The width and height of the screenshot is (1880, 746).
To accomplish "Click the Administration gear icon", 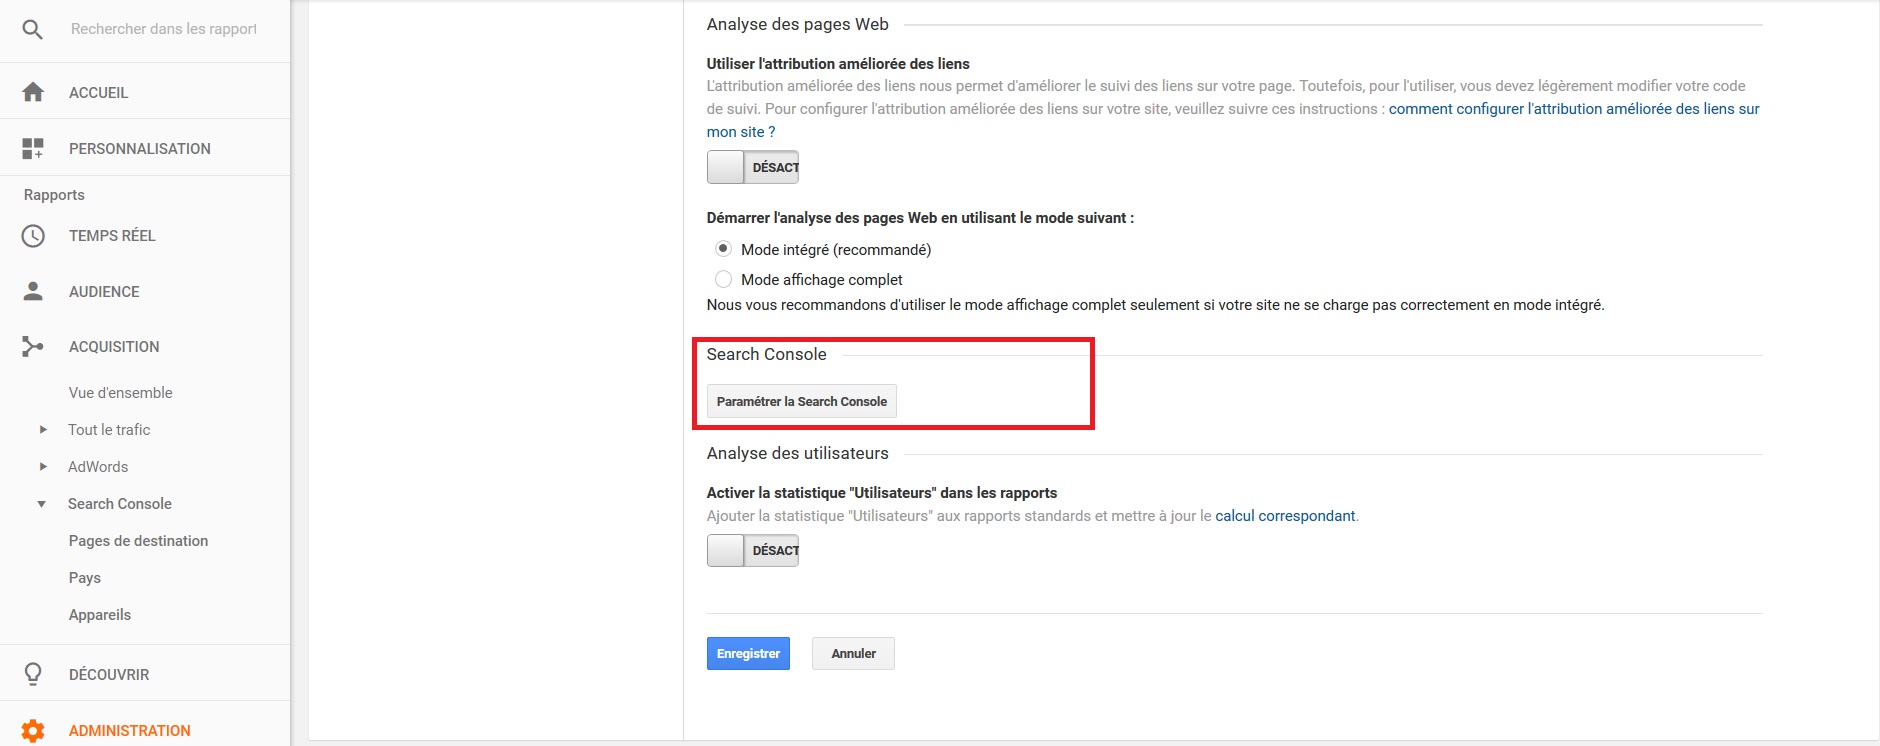I will point(33,731).
